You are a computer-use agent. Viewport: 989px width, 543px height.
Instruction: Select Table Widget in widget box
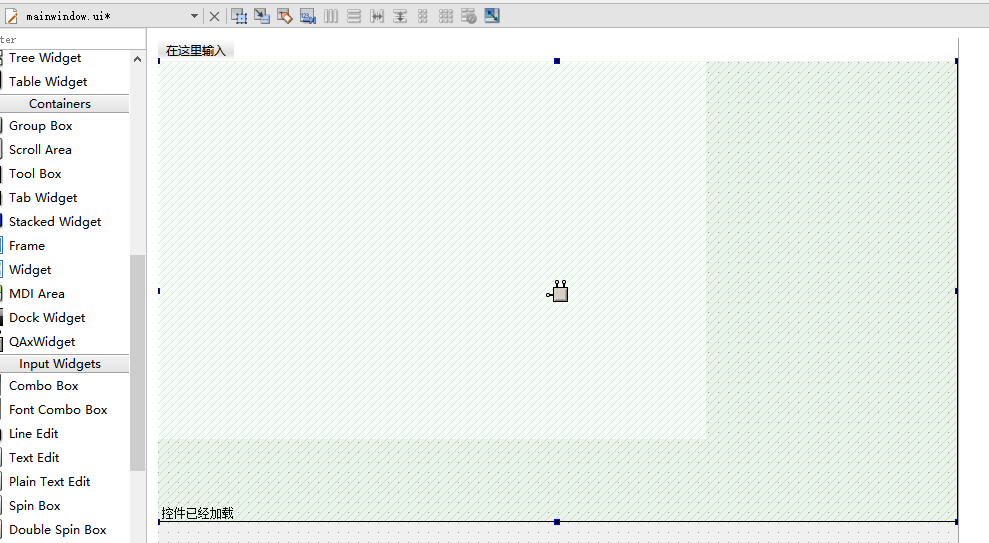click(x=48, y=82)
